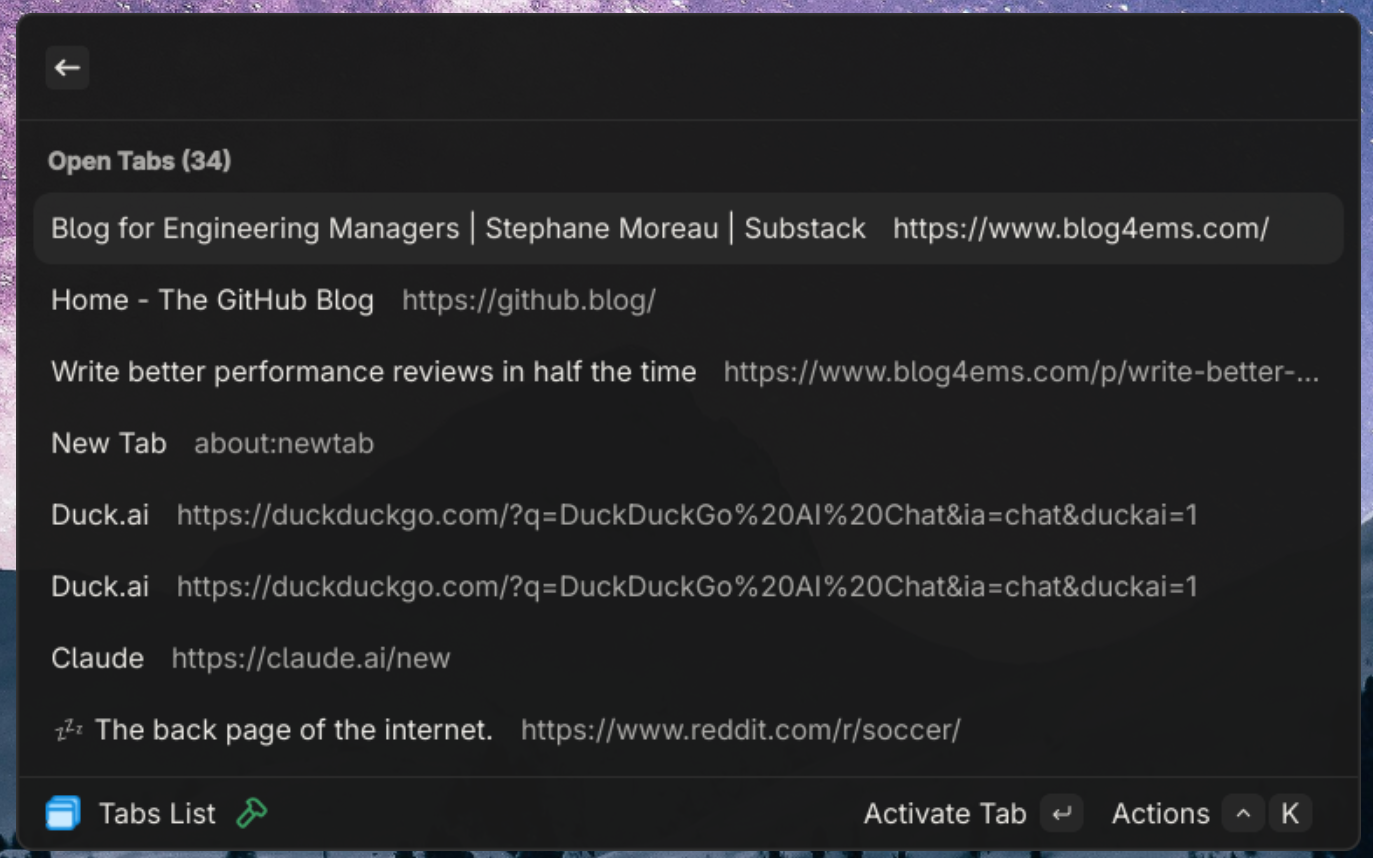The height and width of the screenshot is (858, 1373).
Task: Click the caret key icon beside Actions
Action: 1243,814
